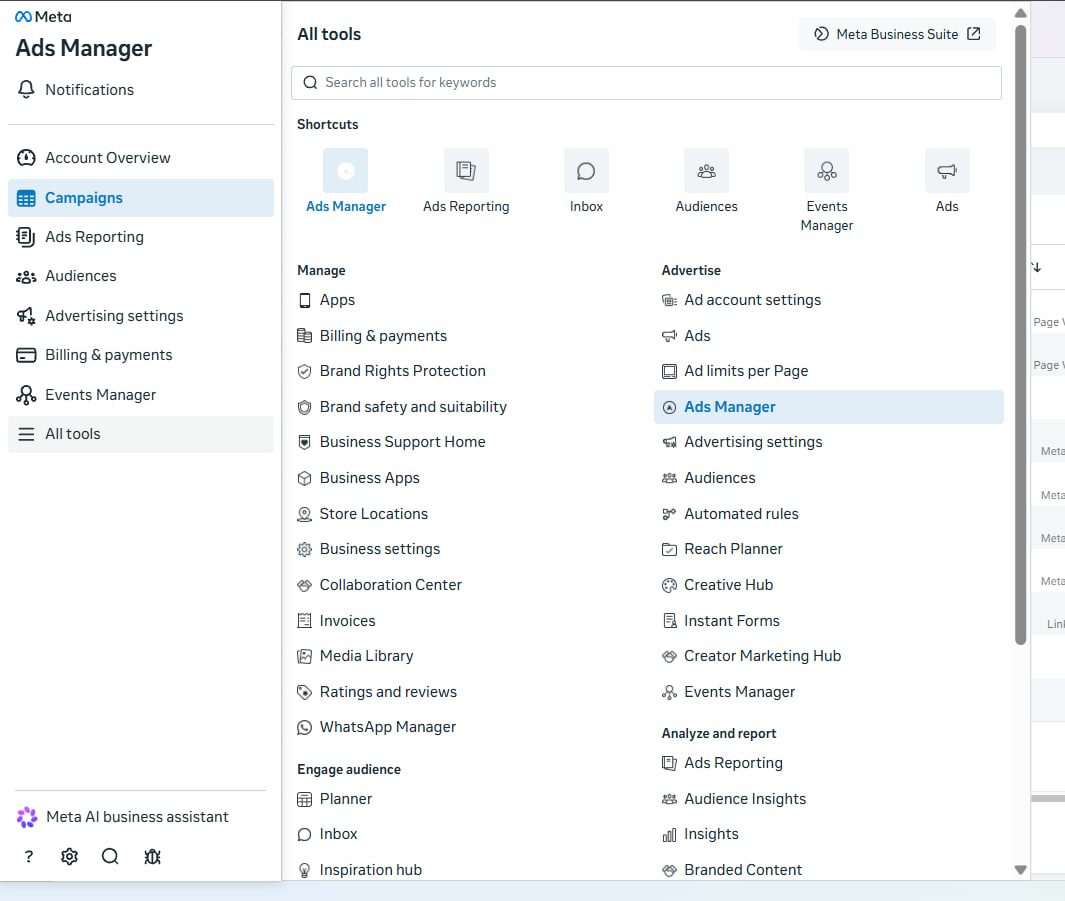Focus the search all tools field

pos(646,83)
